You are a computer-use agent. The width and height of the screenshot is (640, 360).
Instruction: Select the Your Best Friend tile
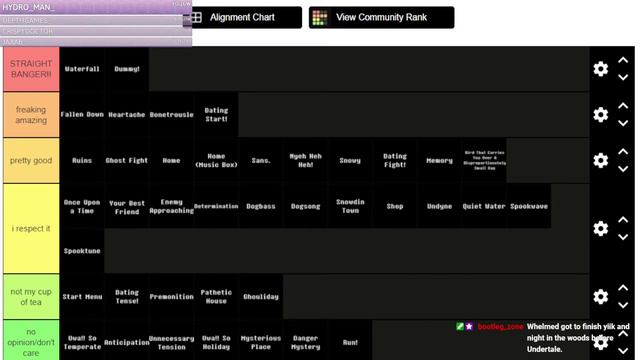127,206
